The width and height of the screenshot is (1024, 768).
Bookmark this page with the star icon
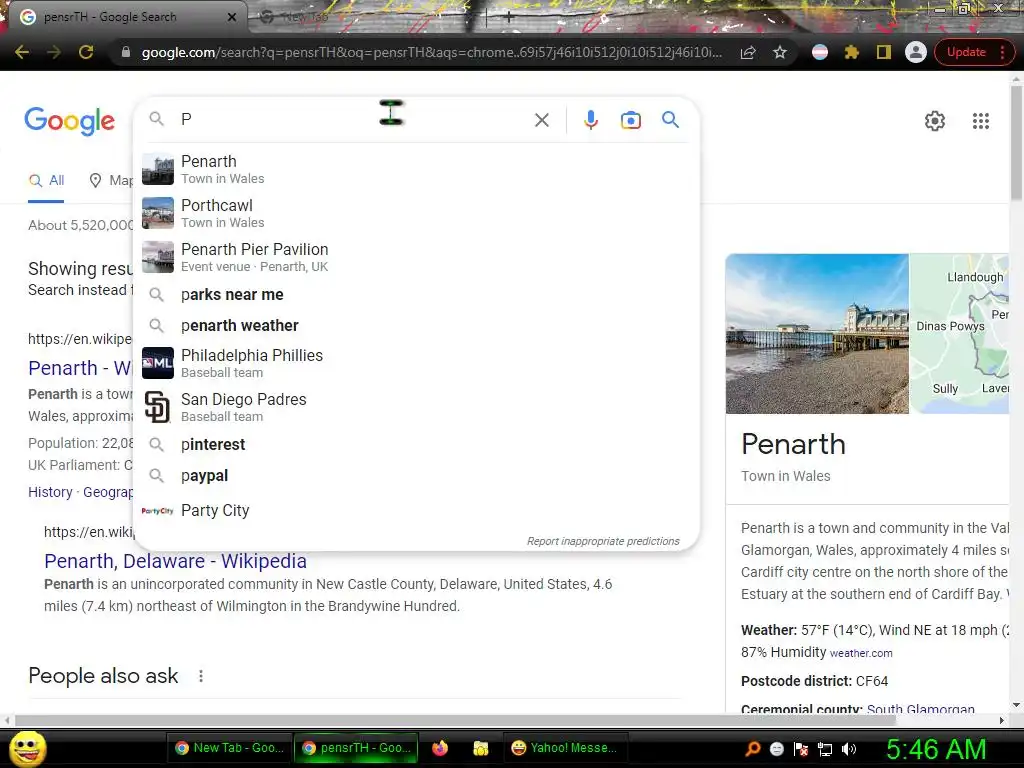pyautogui.click(x=780, y=52)
